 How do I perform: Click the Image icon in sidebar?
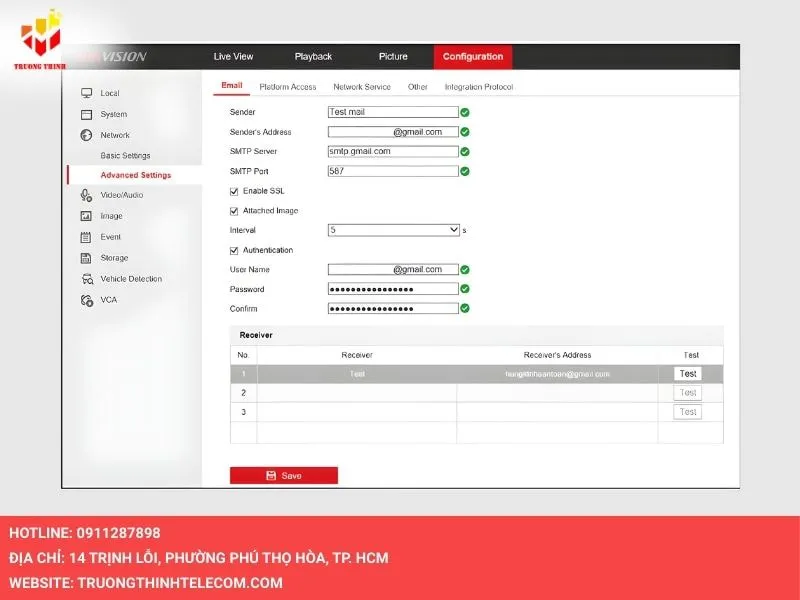(86, 216)
